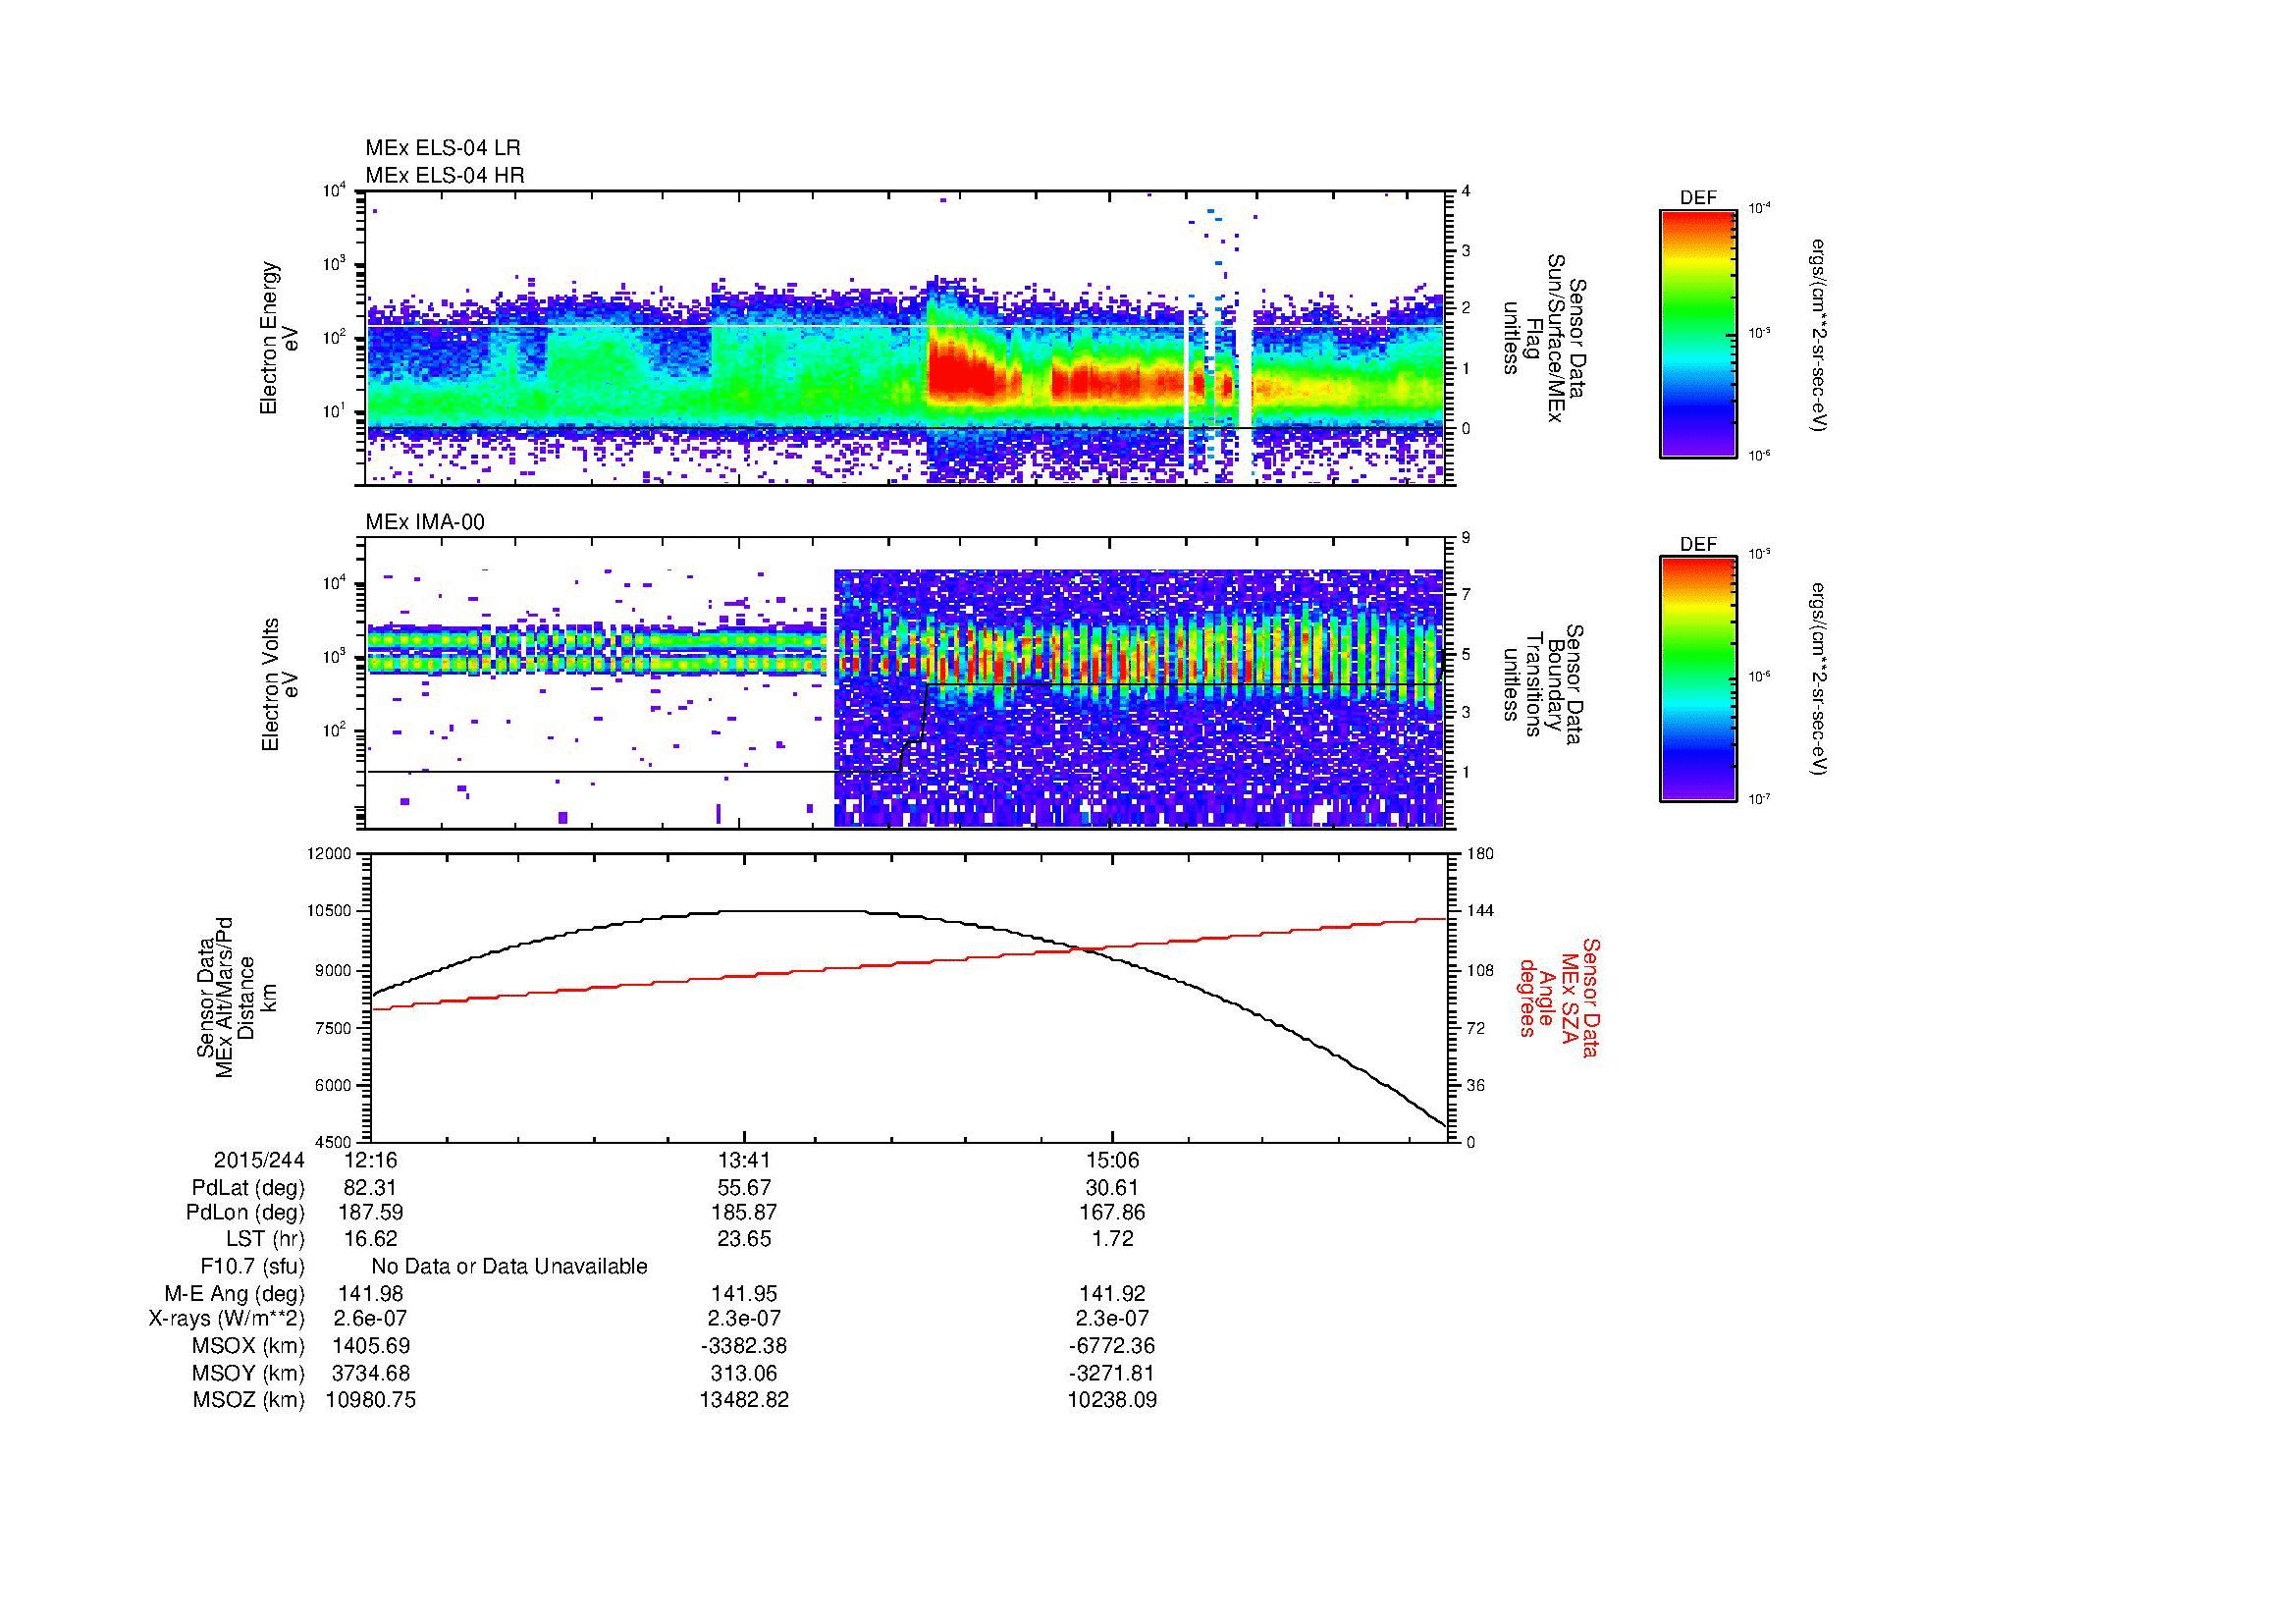Screen dimensions: 2296x1623
Task: Click the M-E Ang value 141.95
Action: click(x=744, y=1294)
